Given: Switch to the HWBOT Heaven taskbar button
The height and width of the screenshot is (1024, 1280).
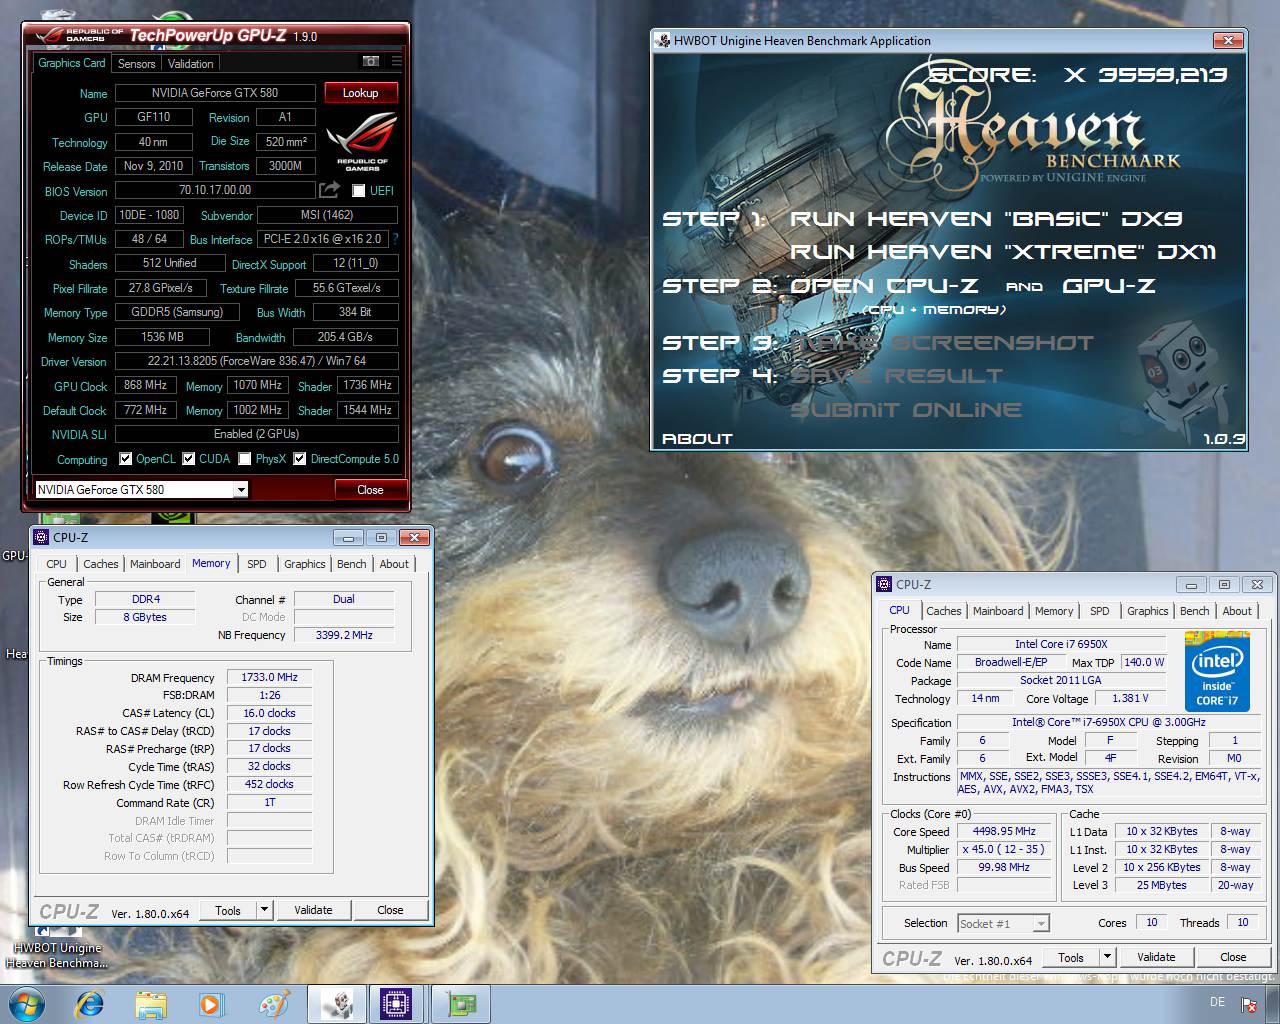Looking at the screenshot, I should pyautogui.click(x=336, y=1003).
